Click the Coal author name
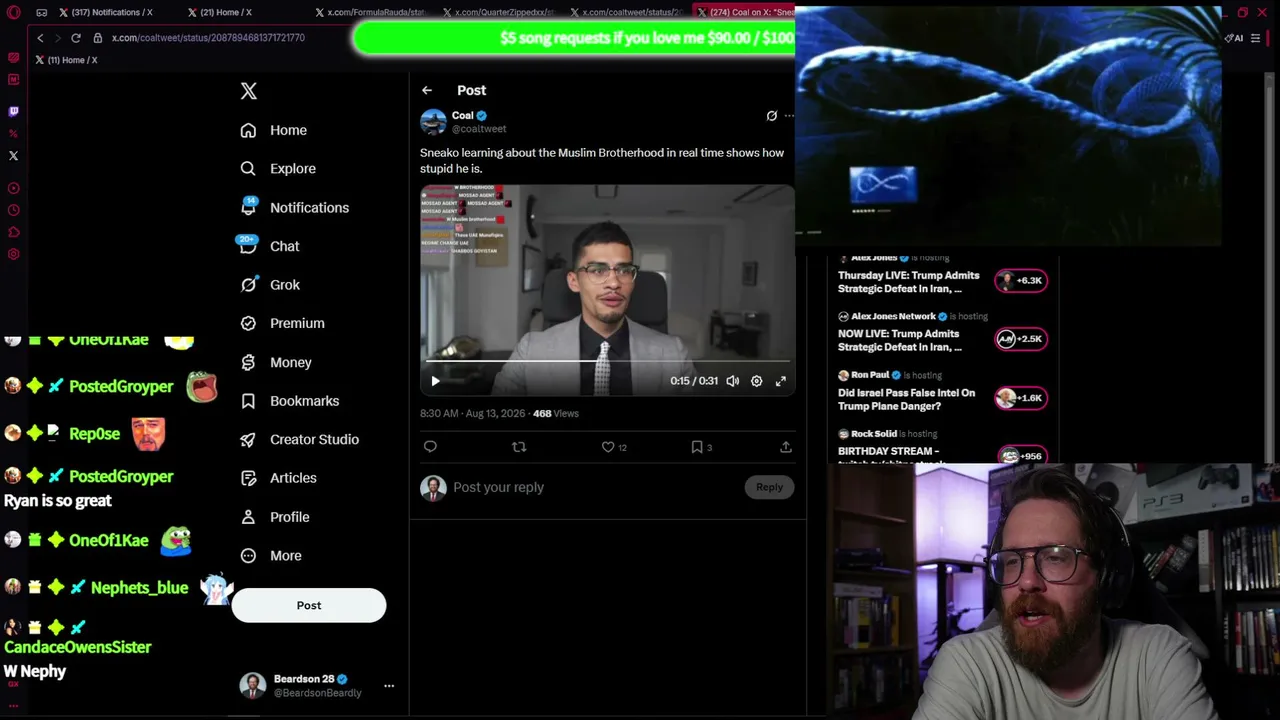This screenshot has width=1280, height=720. (x=462, y=116)
